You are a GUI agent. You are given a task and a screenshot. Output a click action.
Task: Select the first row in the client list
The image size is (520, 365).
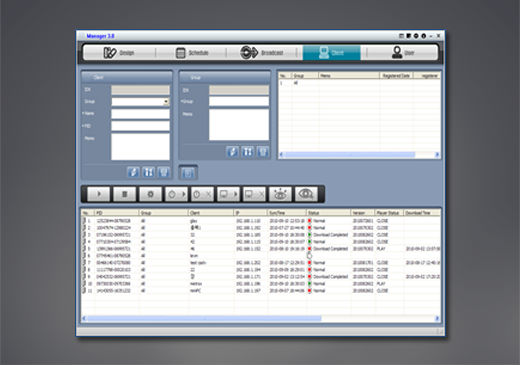click(x=261, y=221)
